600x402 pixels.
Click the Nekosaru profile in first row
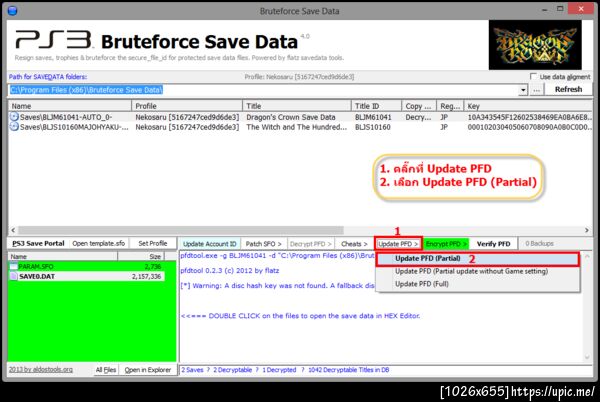pos(187,117)
